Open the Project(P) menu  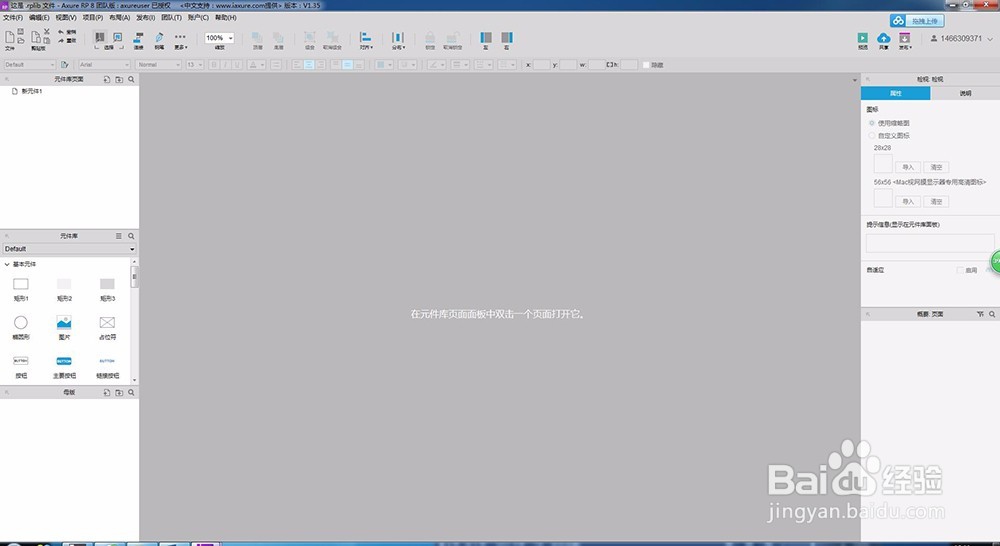92,18
